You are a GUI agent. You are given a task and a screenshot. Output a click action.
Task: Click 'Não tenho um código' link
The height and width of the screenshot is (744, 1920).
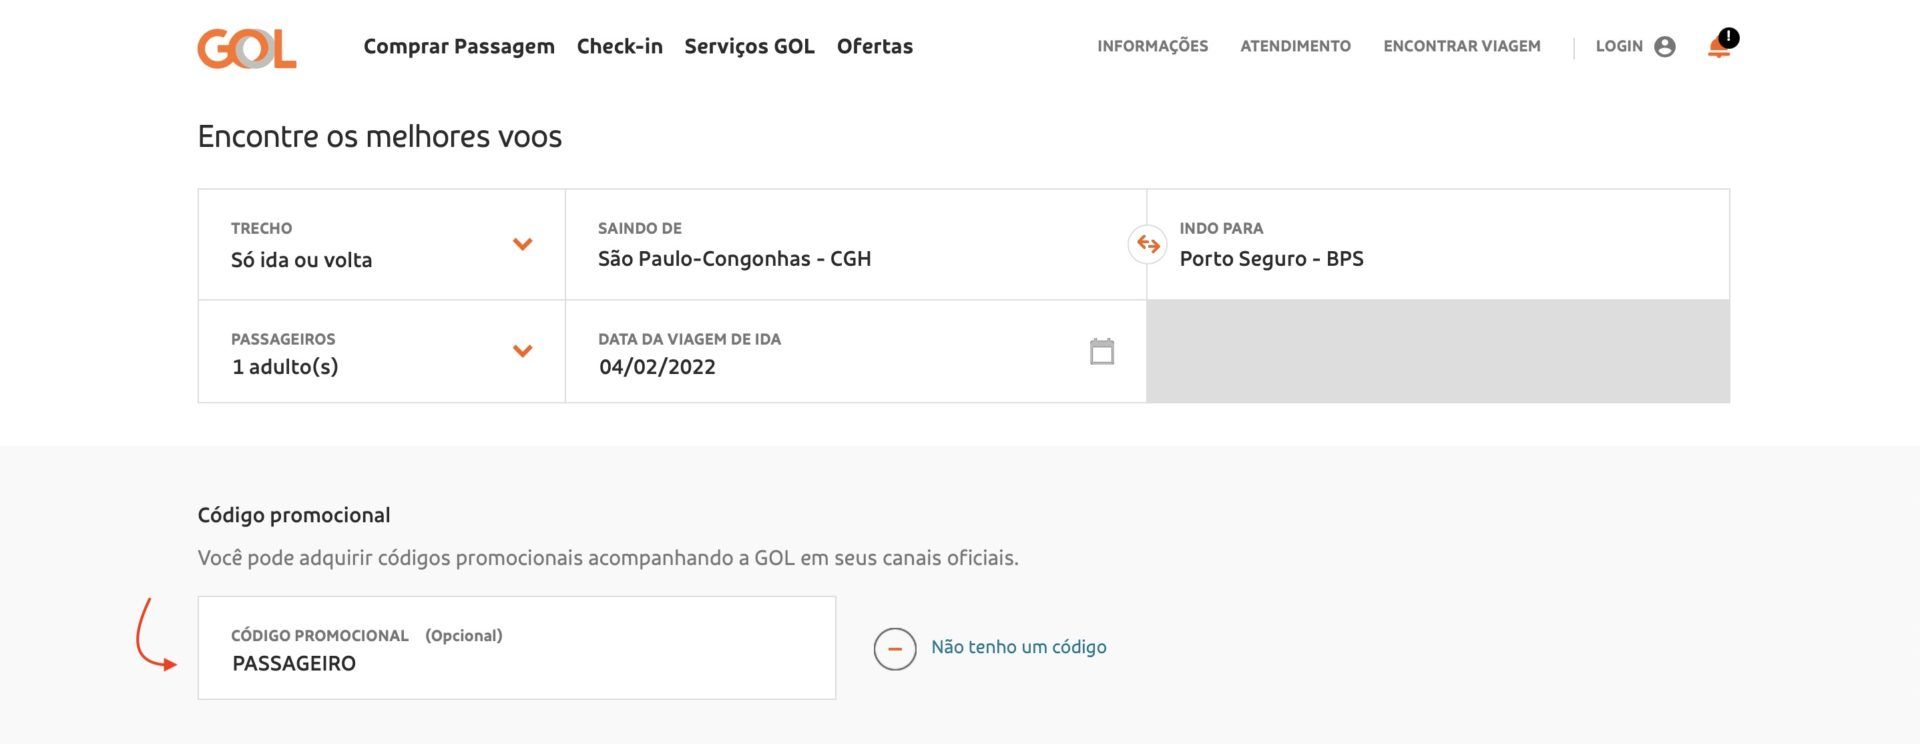[1019, 647]
